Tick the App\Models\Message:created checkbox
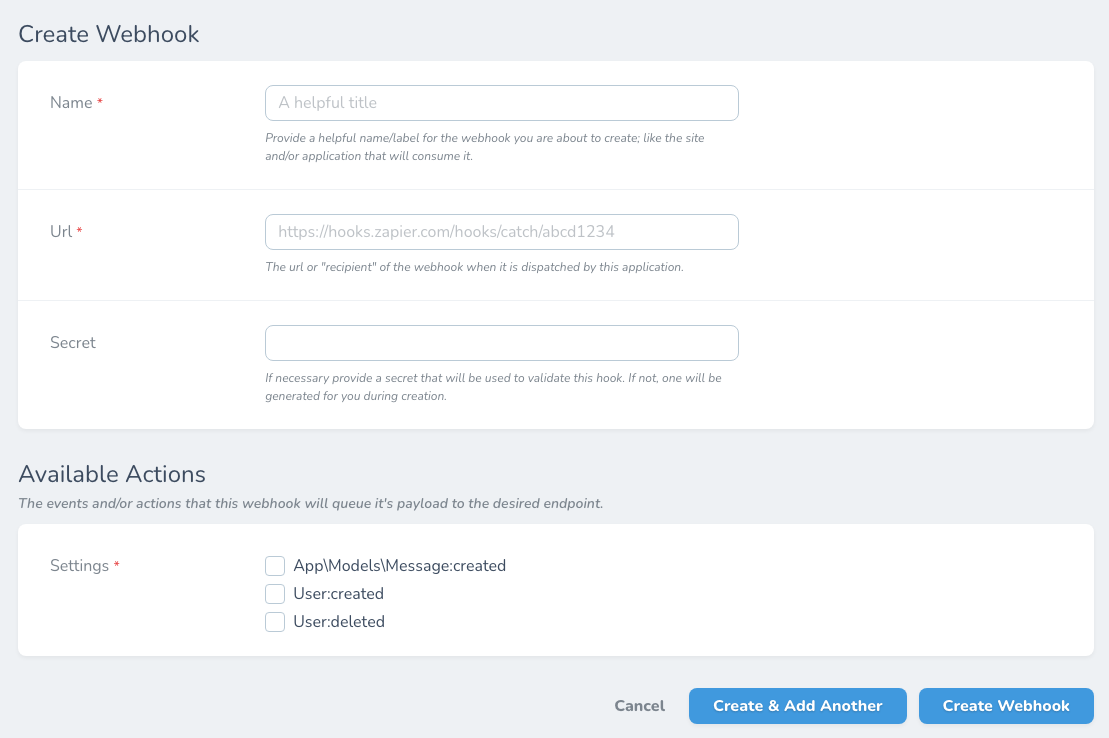 (275, 566)
